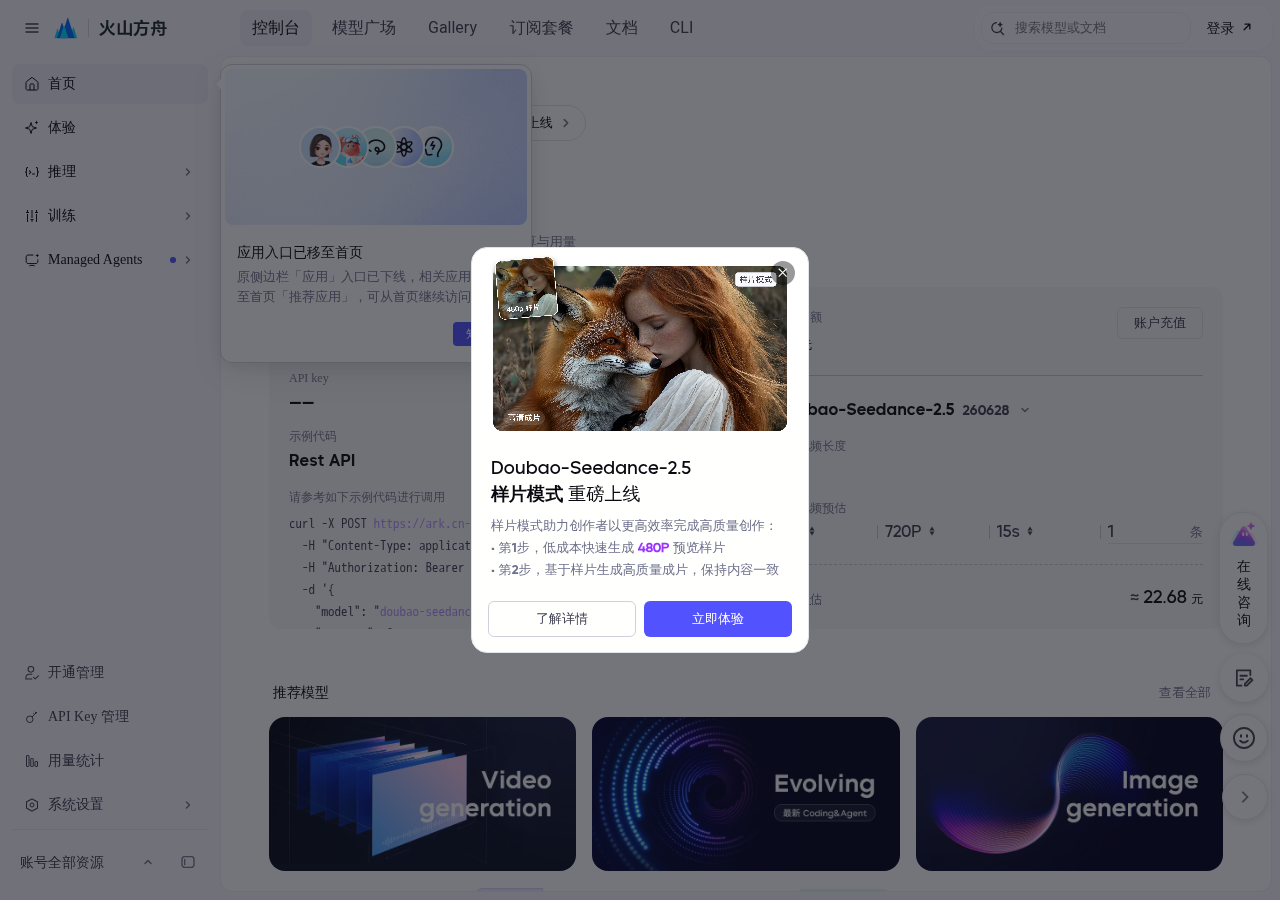The width and height of the screenshot is (1280, 900).
Task: Open API Key 管理 in the sidebar
Action: (x=110, y=717)
